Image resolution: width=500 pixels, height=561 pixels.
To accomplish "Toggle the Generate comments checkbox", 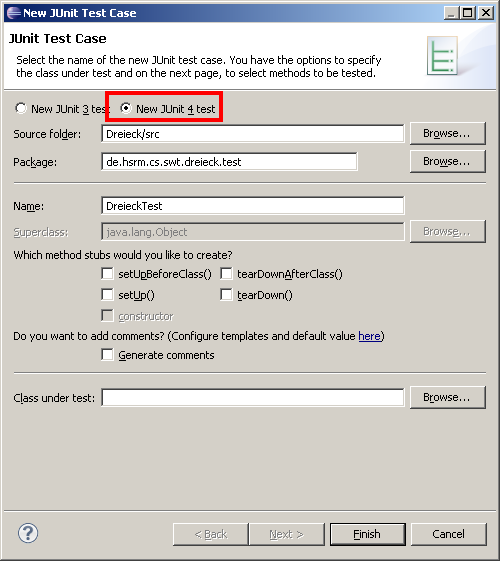I will tap(107, 355).
